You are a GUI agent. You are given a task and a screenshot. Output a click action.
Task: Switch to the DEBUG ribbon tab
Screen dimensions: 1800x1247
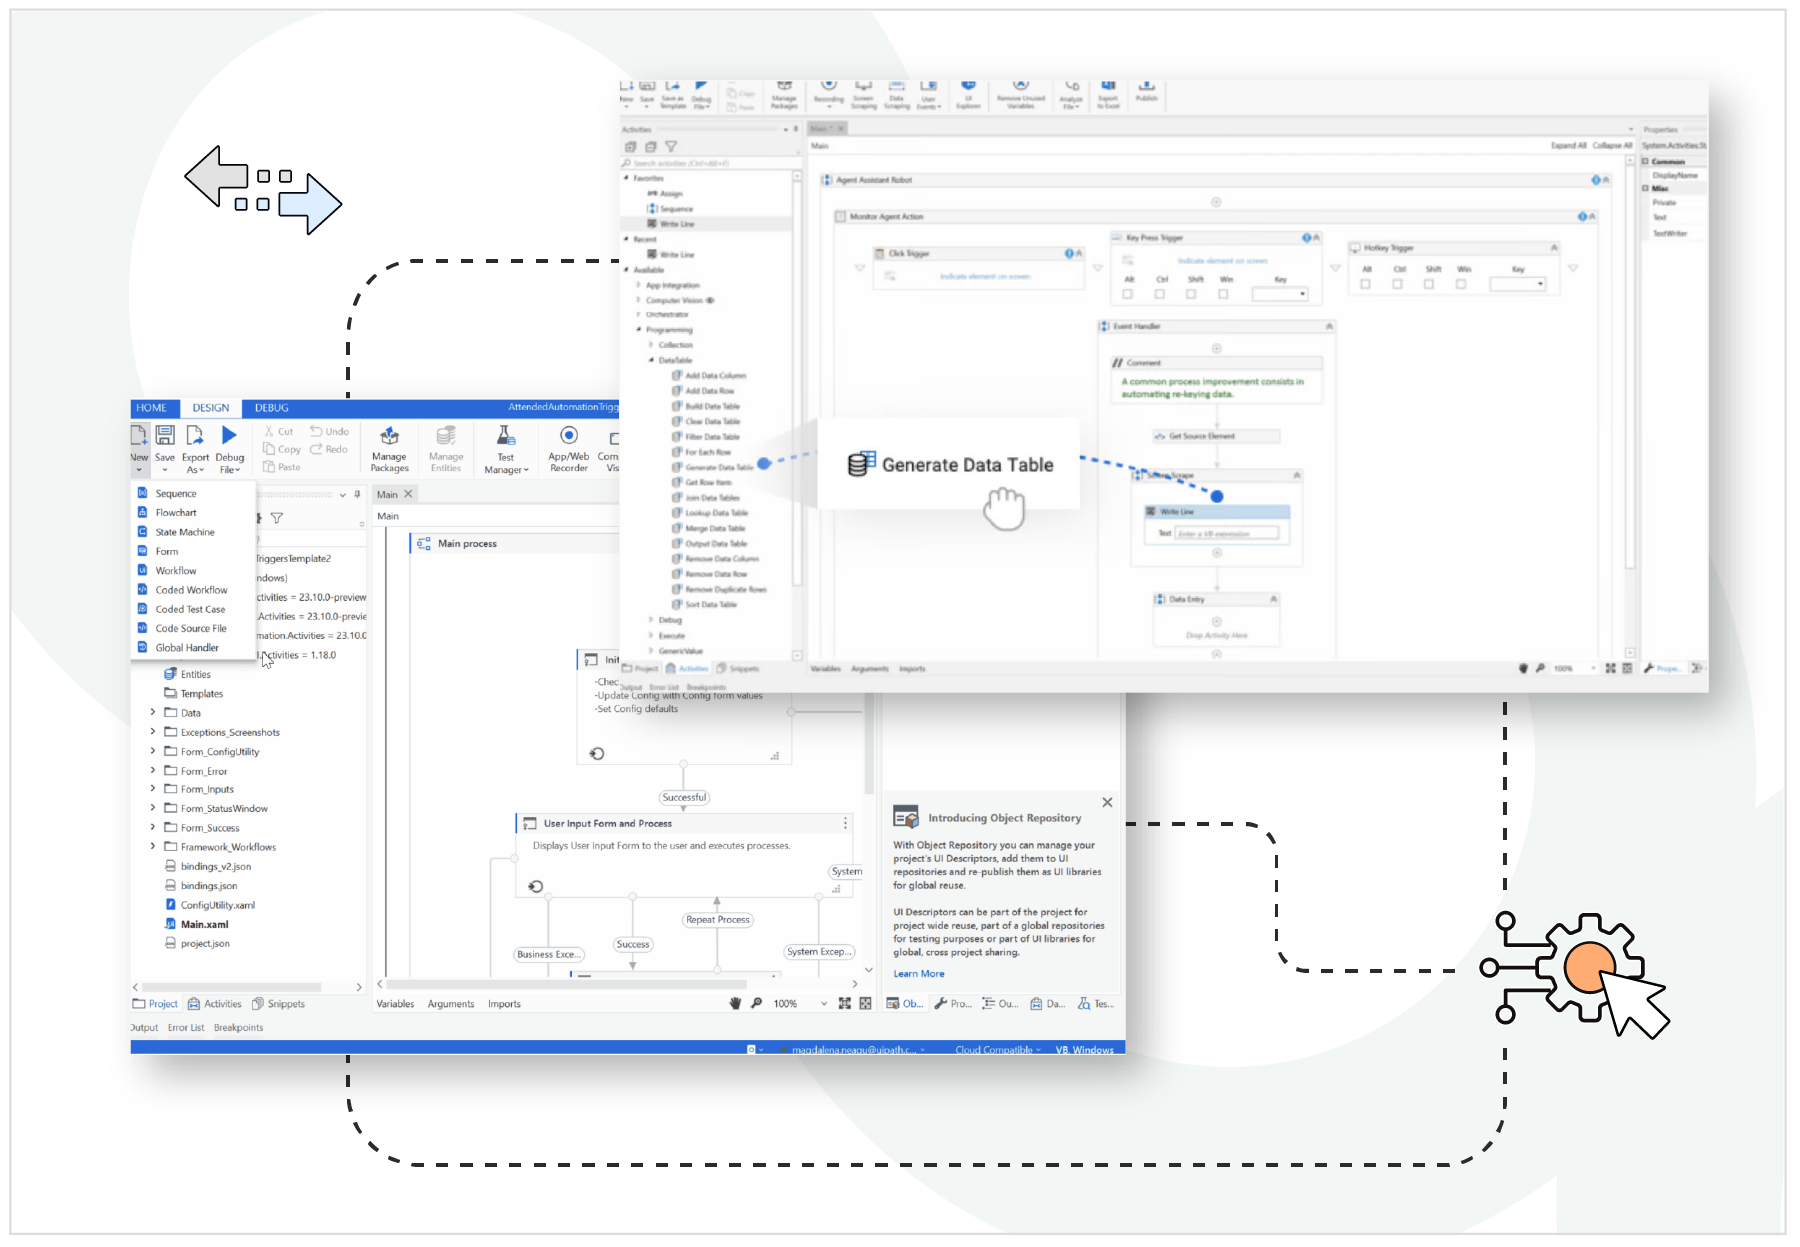click(272, 408)
